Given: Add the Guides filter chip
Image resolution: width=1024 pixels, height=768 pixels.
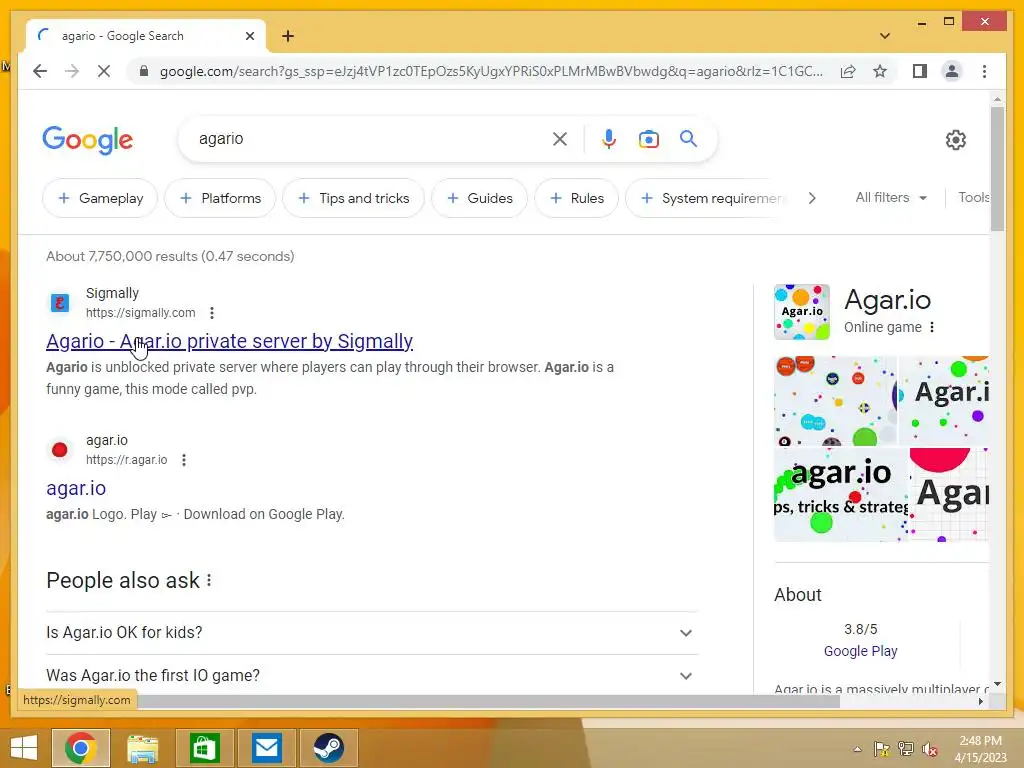Looking at the screenshot, I should tap(479, 198).
